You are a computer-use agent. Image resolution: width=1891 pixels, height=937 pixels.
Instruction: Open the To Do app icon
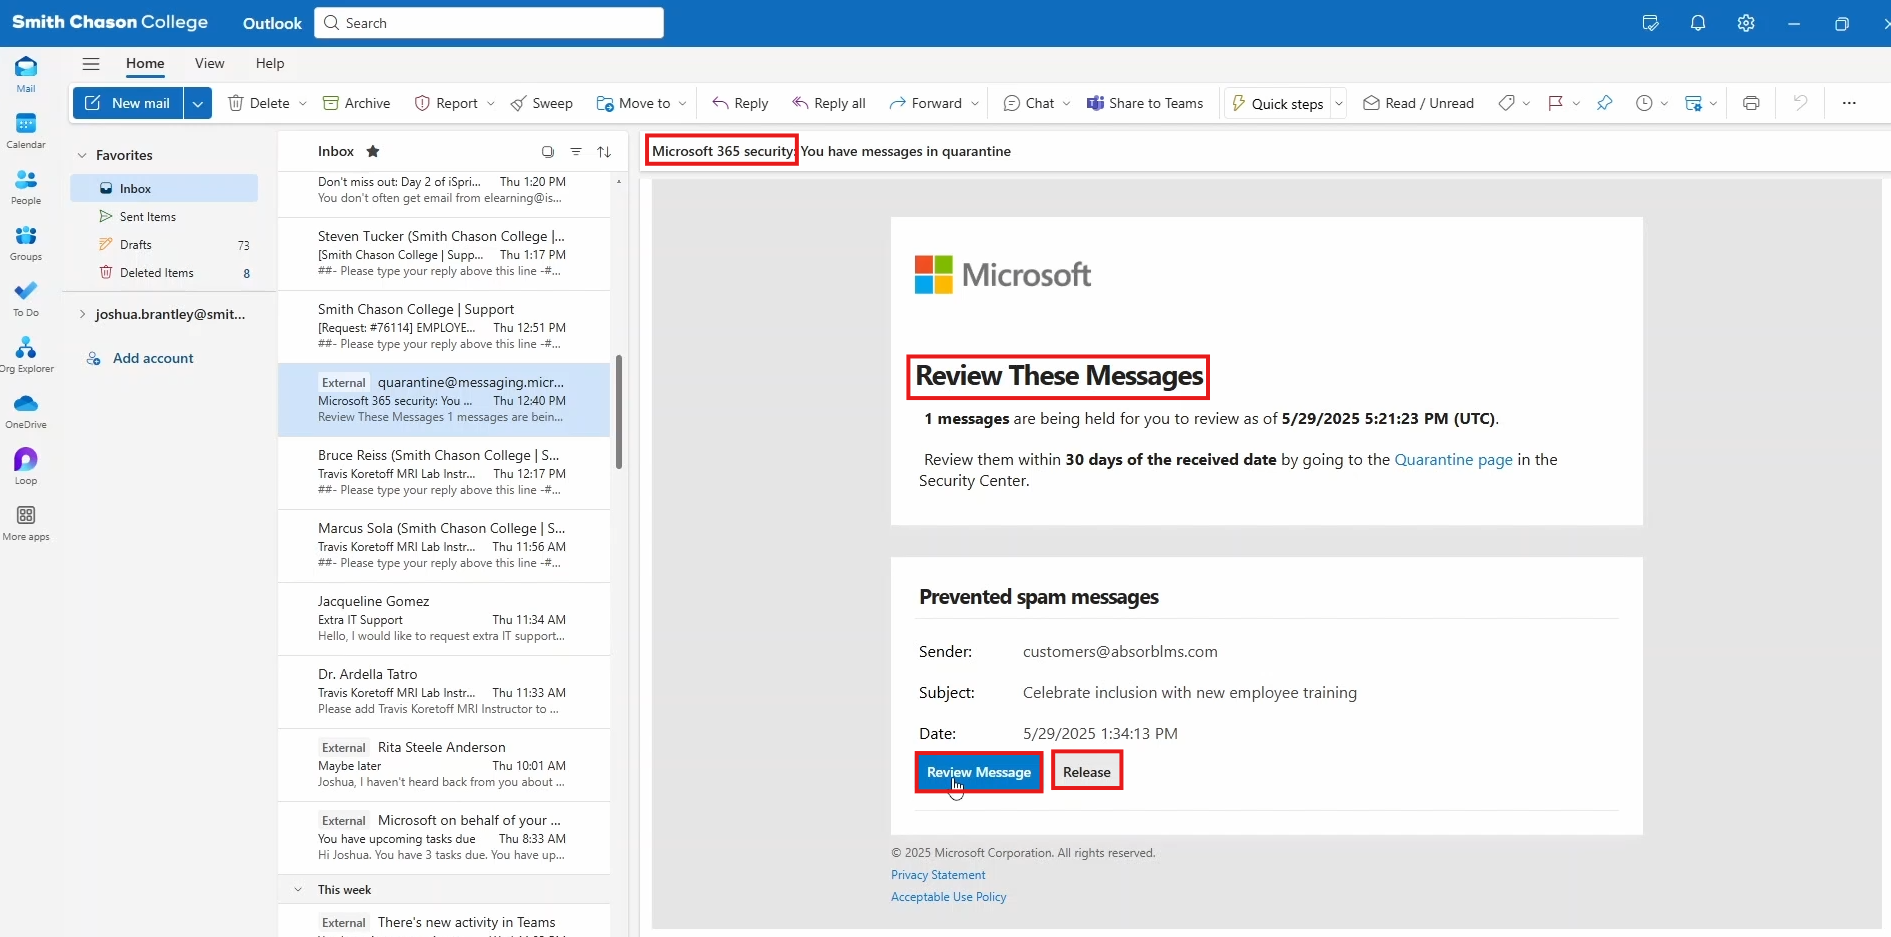click(x=26, y=298)
